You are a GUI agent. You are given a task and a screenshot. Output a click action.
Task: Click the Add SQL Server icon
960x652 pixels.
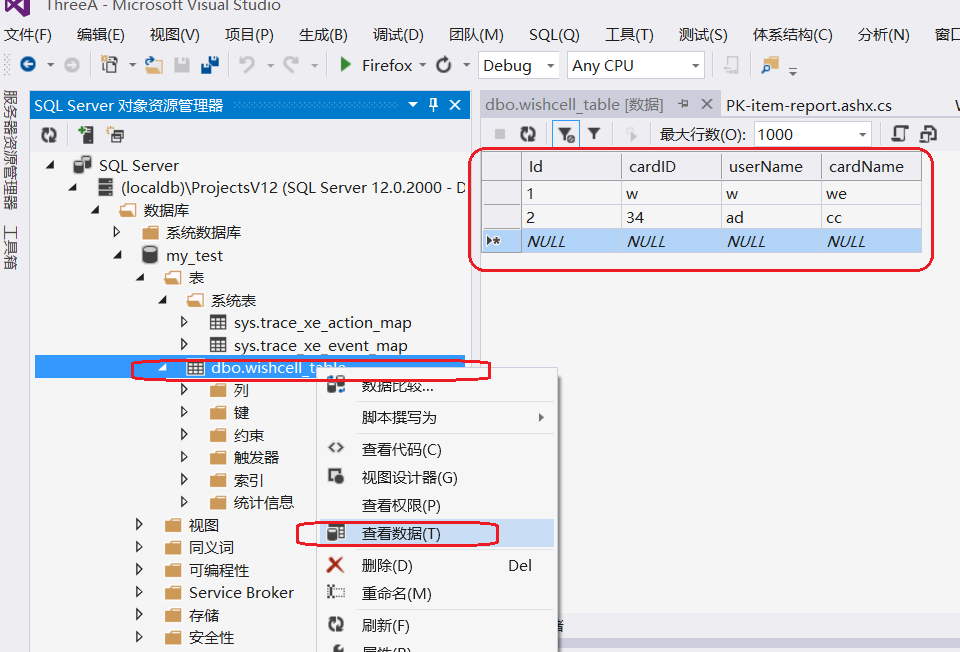click(x=85, y=135)
